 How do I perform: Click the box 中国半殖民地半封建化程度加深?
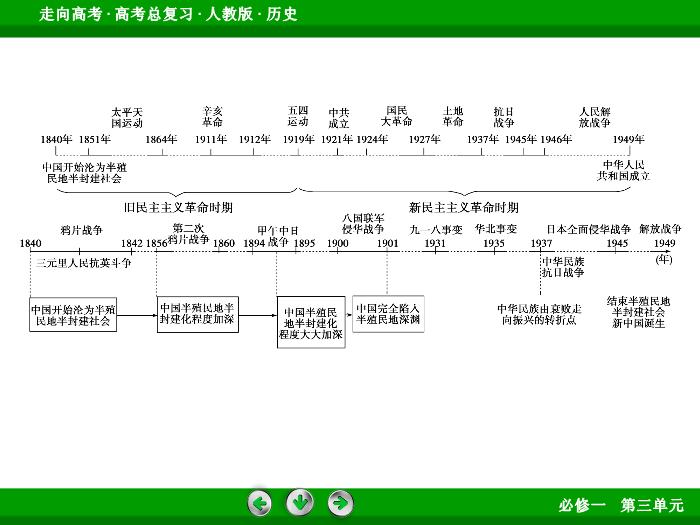[x=198, y=314]
